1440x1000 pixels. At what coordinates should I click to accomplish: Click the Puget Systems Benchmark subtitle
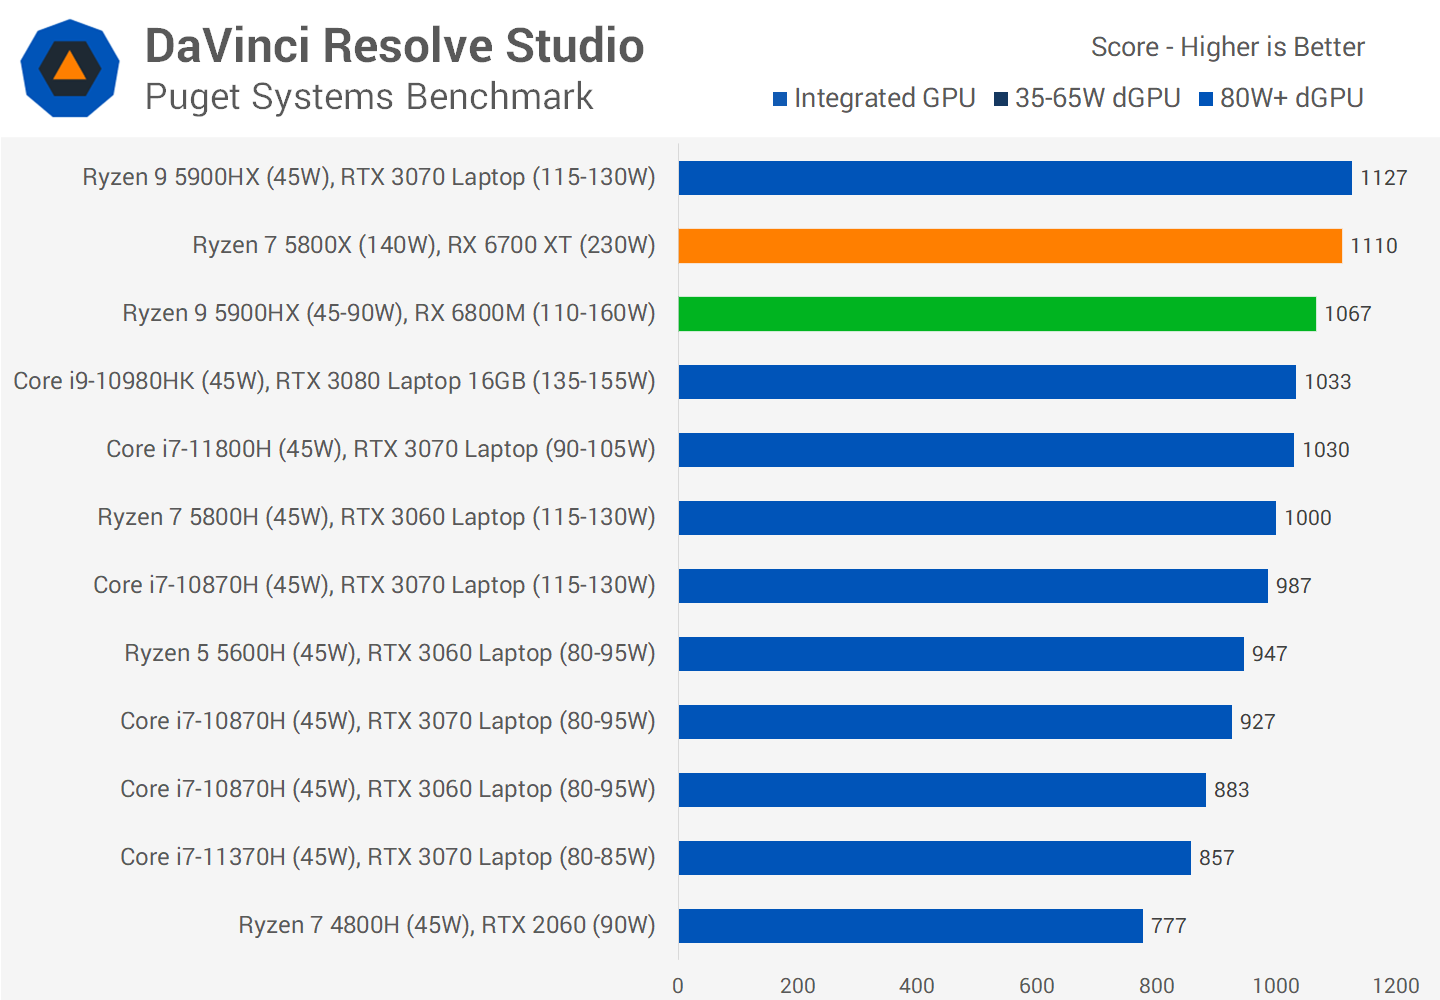click(x=369, y=97)
